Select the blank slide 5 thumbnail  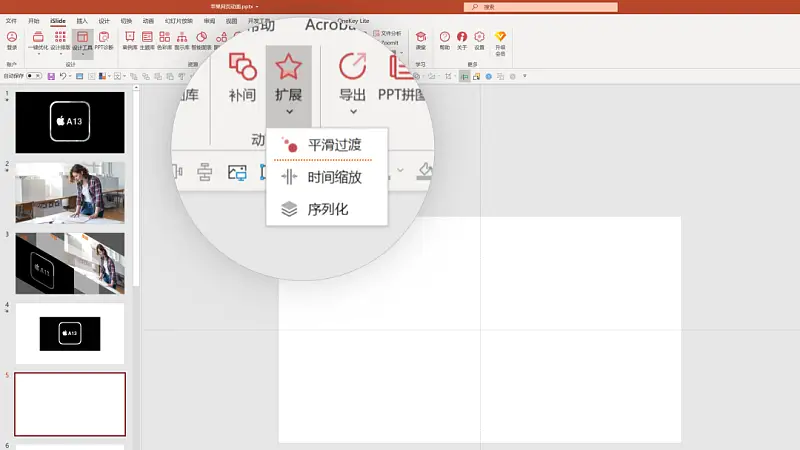70,404
